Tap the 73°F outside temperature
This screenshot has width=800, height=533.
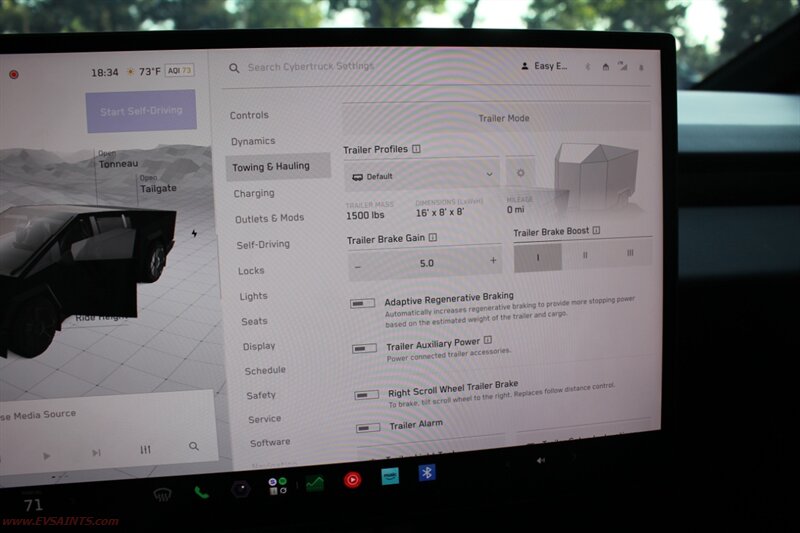149,71
